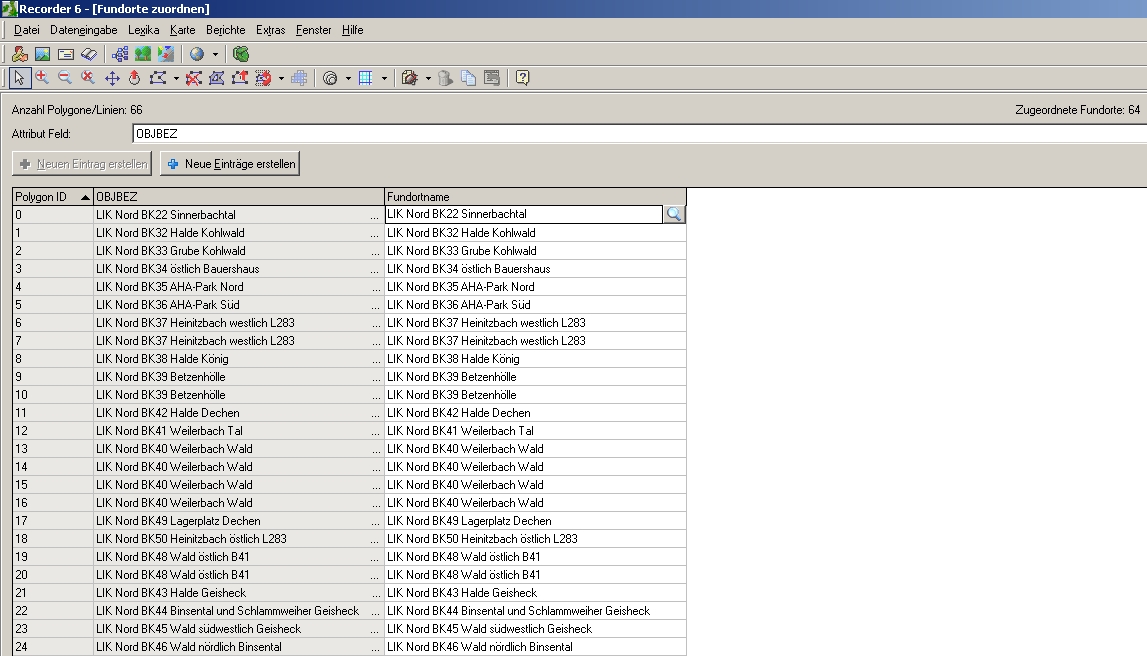
Task: Select the zoom out magnifier tool
Action: click(x=65, y=78)
